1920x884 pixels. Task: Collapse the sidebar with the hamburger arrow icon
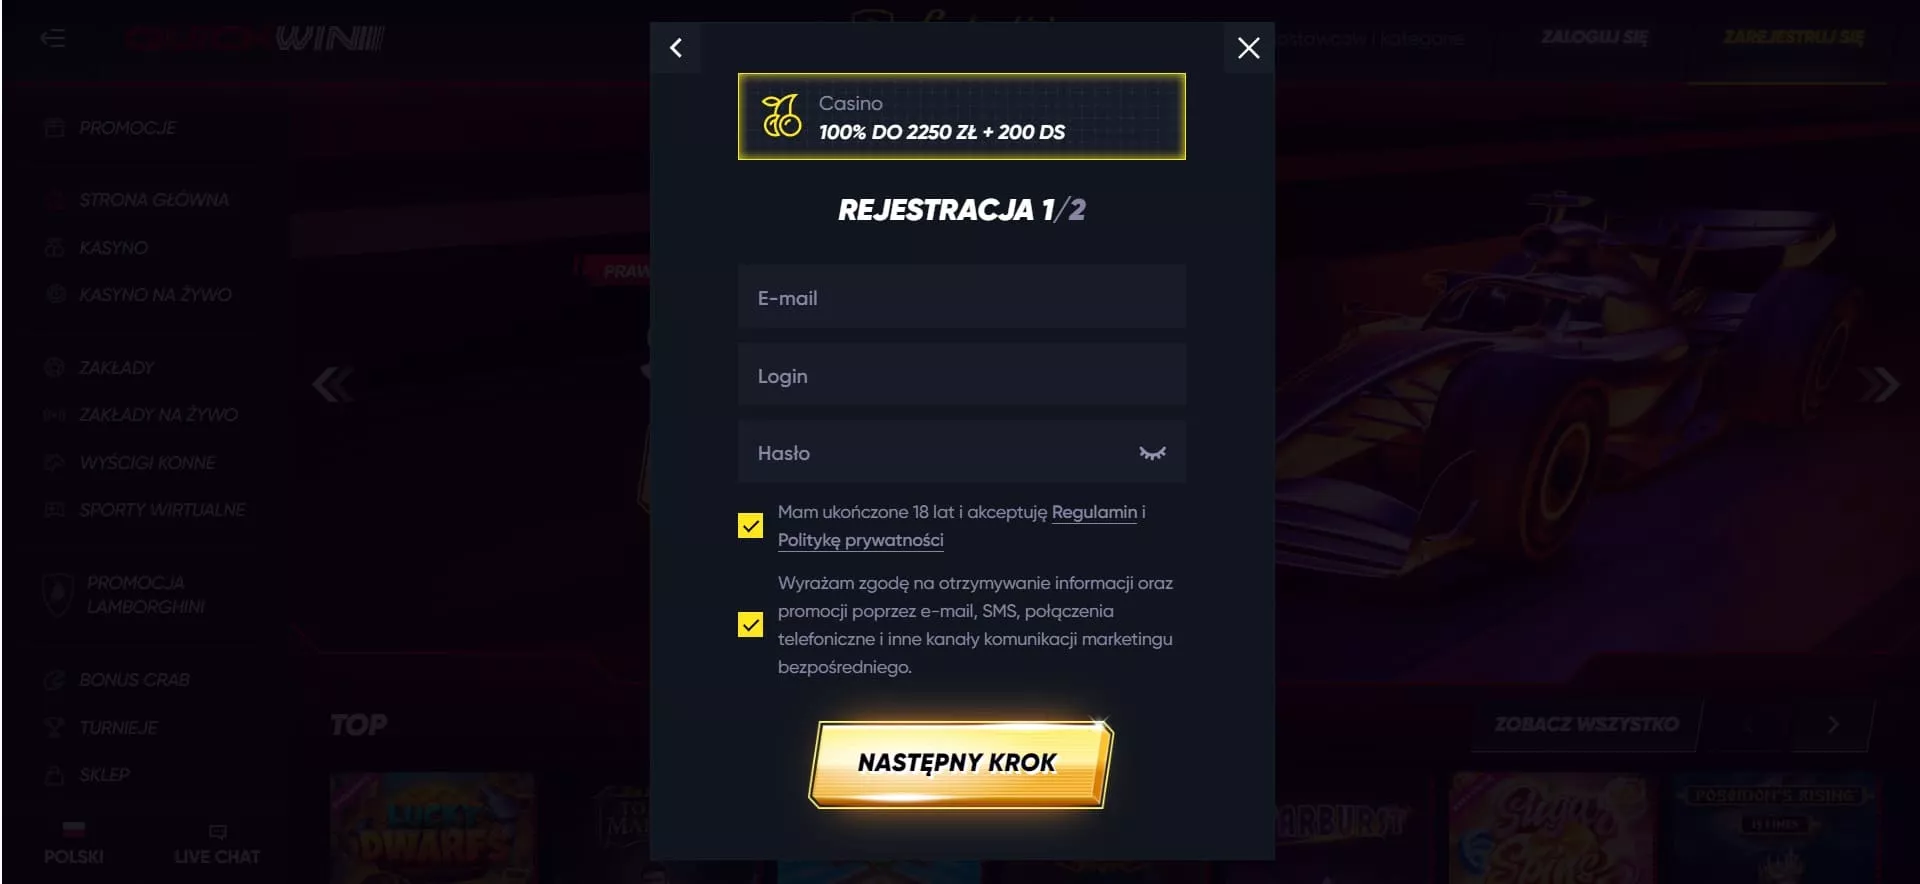click(53, 38)
